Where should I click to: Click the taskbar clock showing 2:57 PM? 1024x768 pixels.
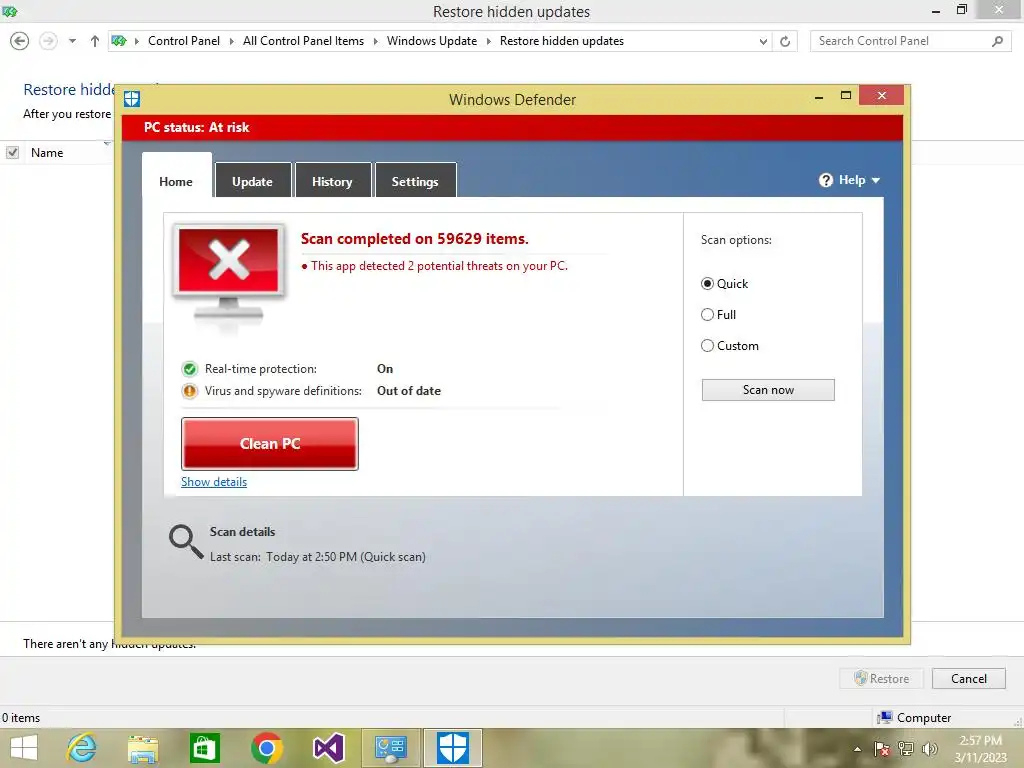980,749
